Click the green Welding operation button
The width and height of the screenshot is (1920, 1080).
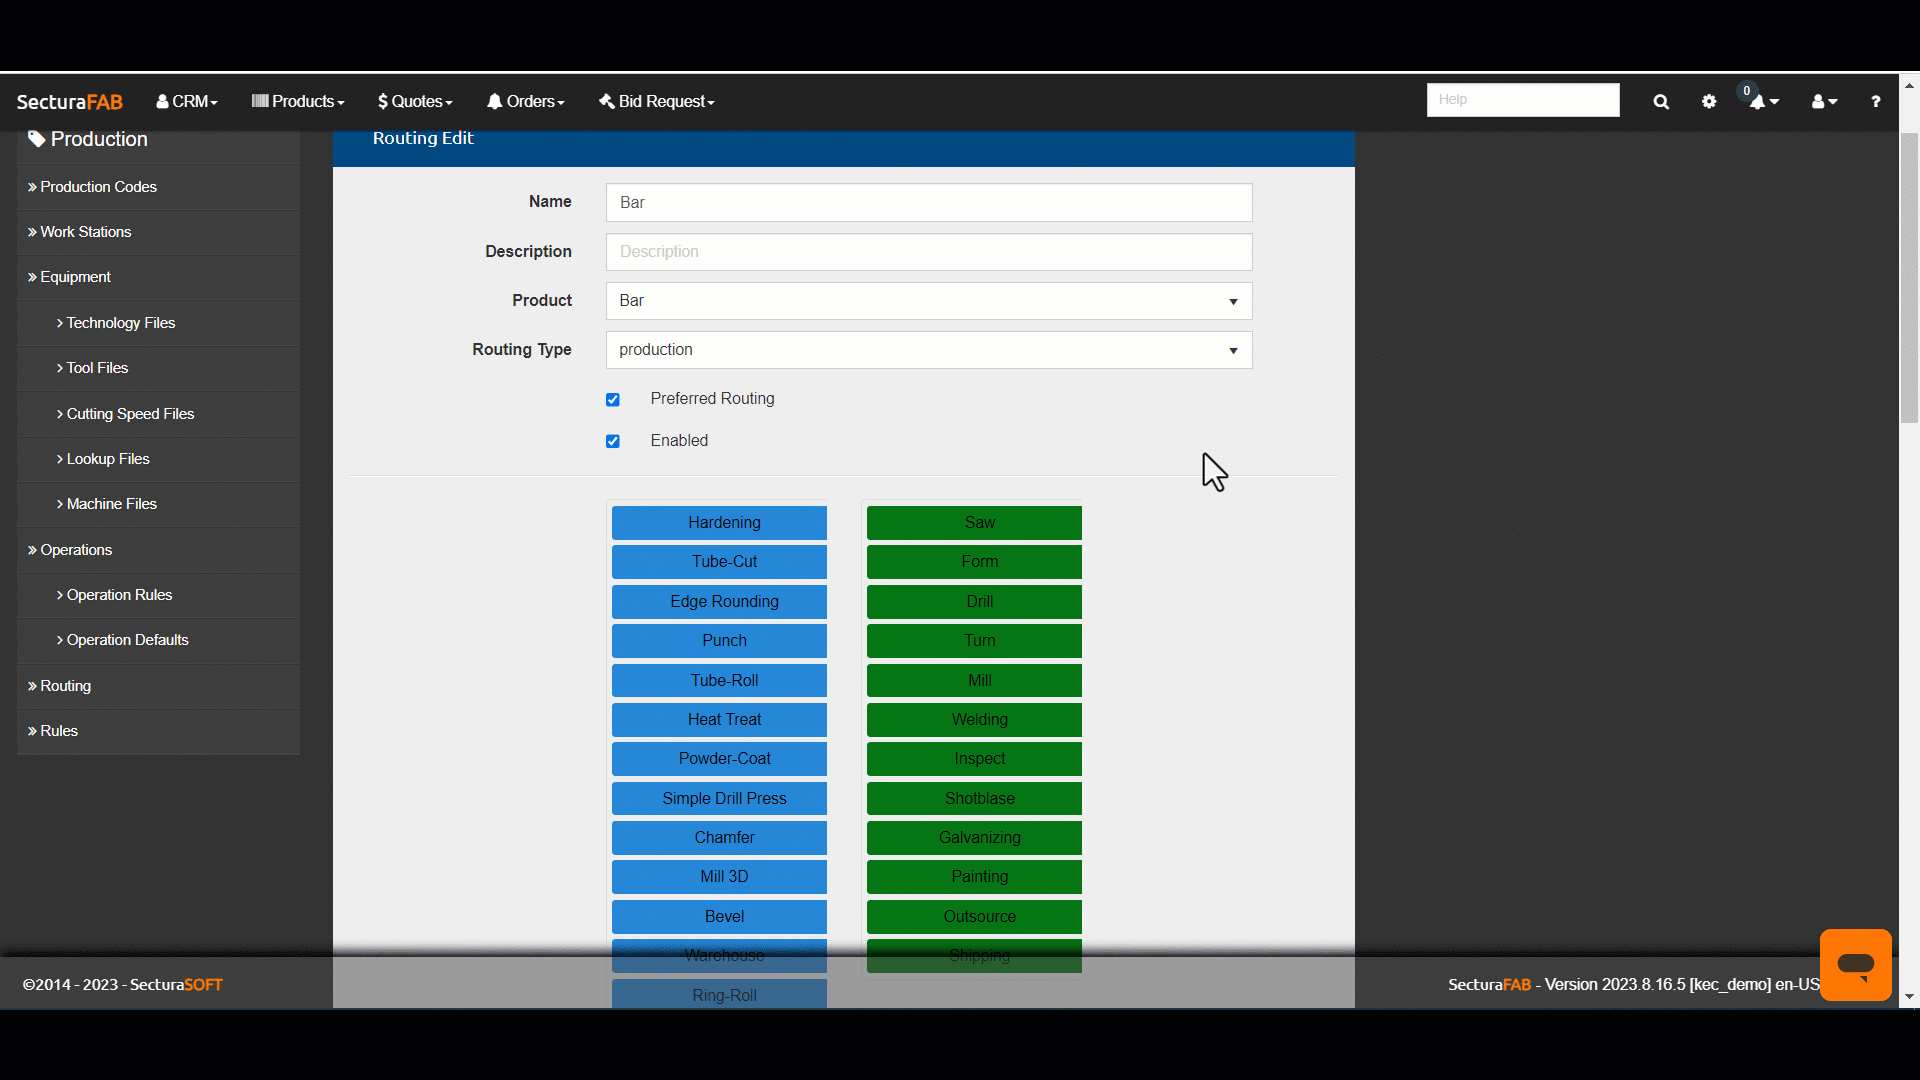(x=974, y=720)
